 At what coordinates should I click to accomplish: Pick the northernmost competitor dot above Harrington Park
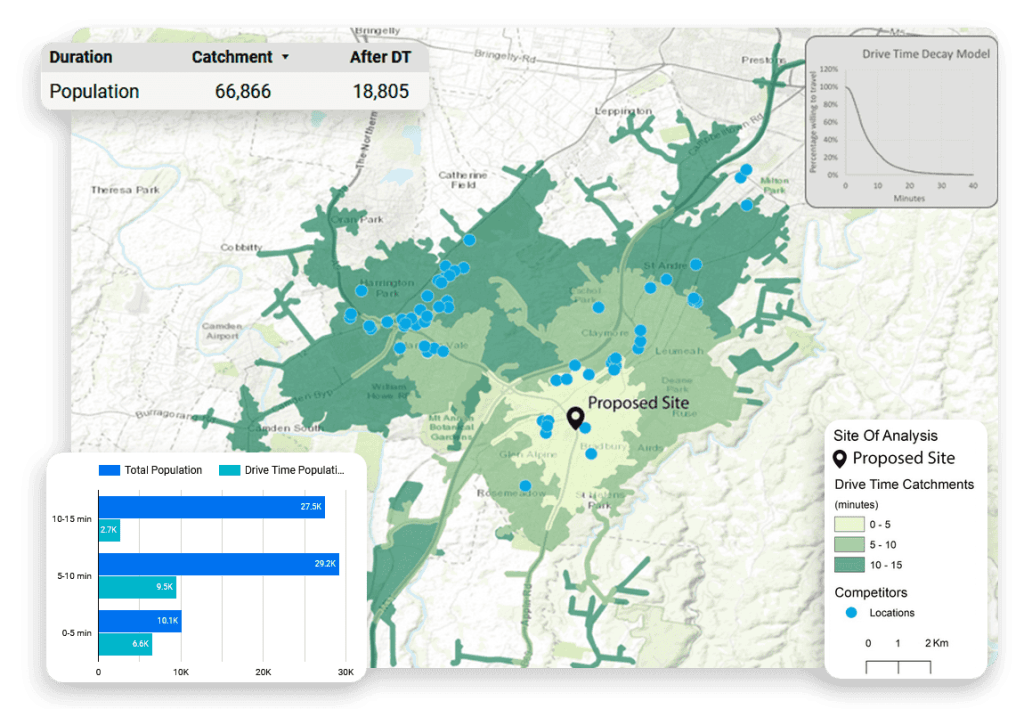point(469,240)
